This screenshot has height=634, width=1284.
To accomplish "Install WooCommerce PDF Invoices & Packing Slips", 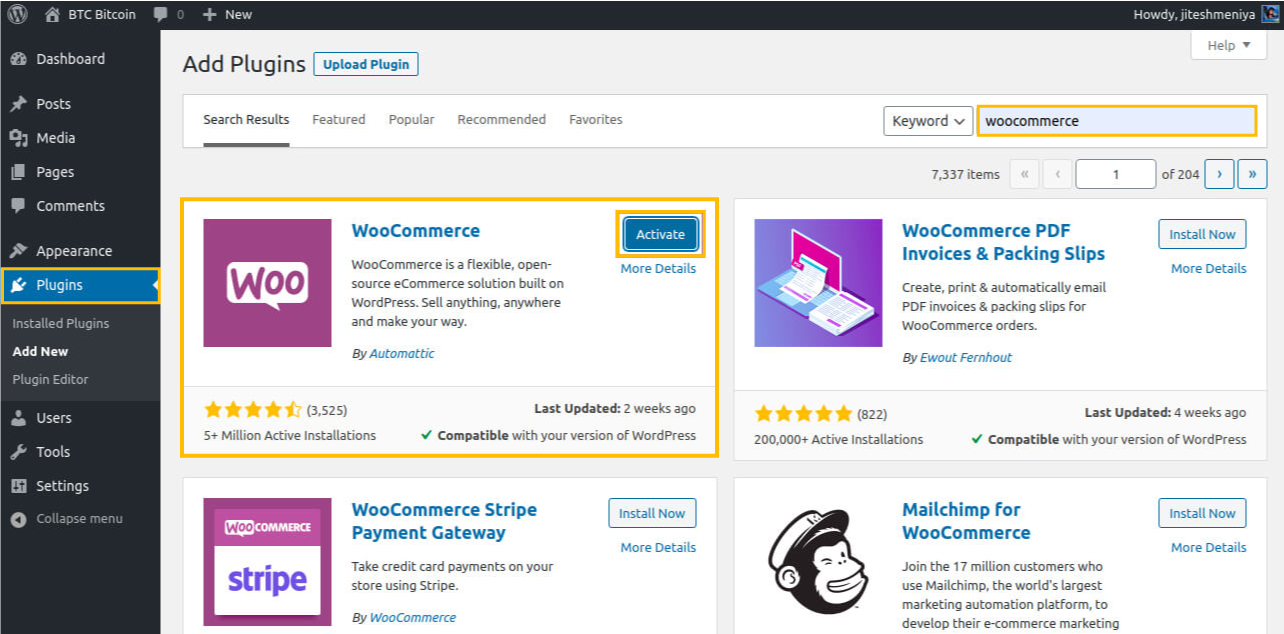I will click(x=1202, y=235).
